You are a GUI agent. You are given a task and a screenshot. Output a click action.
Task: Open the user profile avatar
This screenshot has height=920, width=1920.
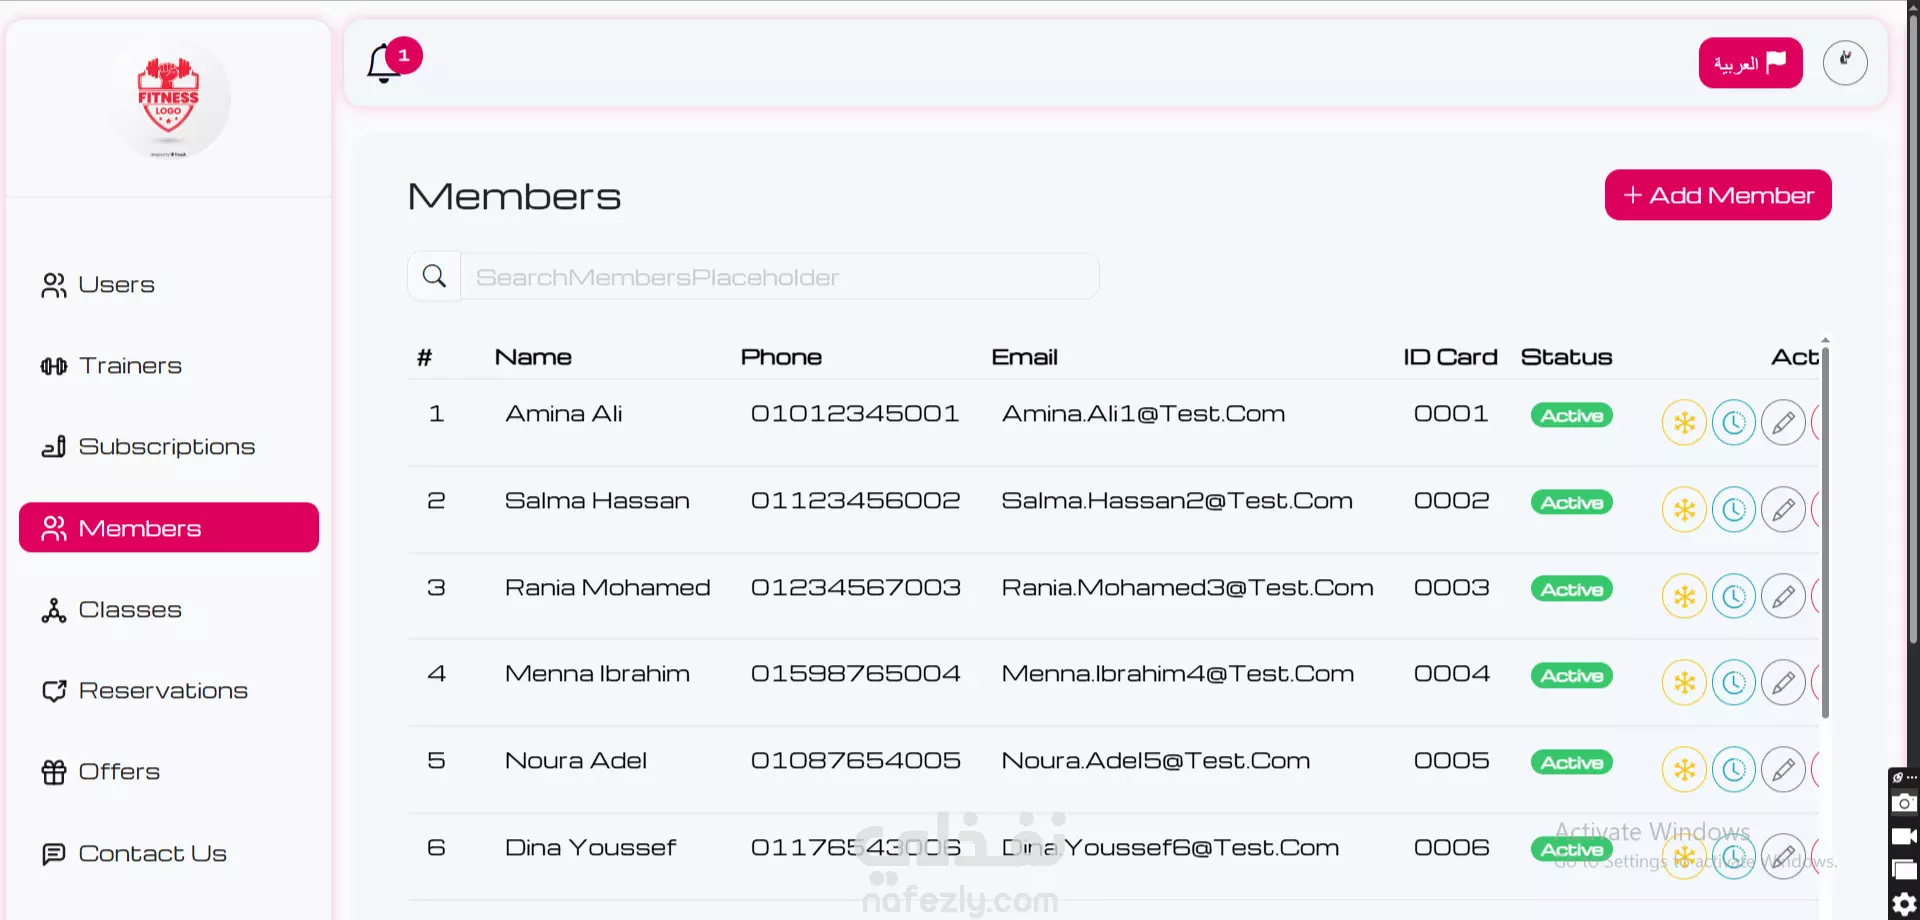click(x=1844, y=62)
